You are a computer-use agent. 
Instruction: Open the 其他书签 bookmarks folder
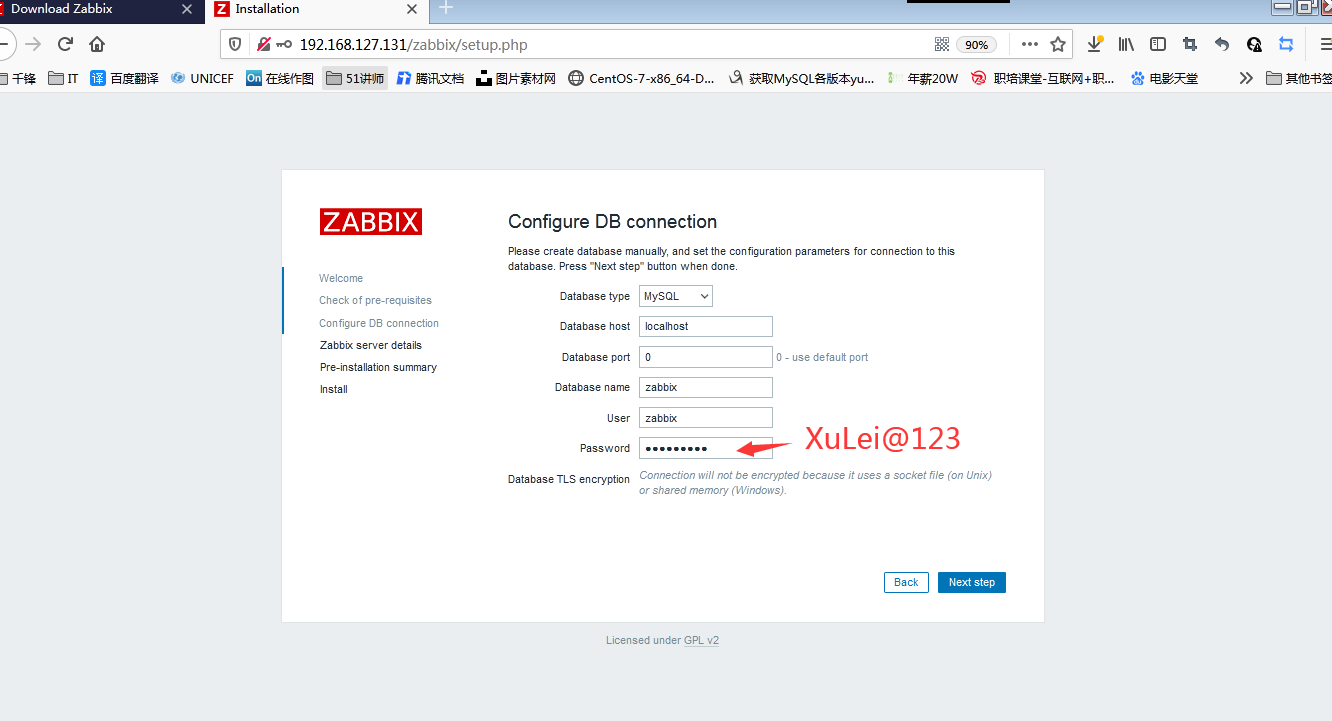(x=1298, y=78)
